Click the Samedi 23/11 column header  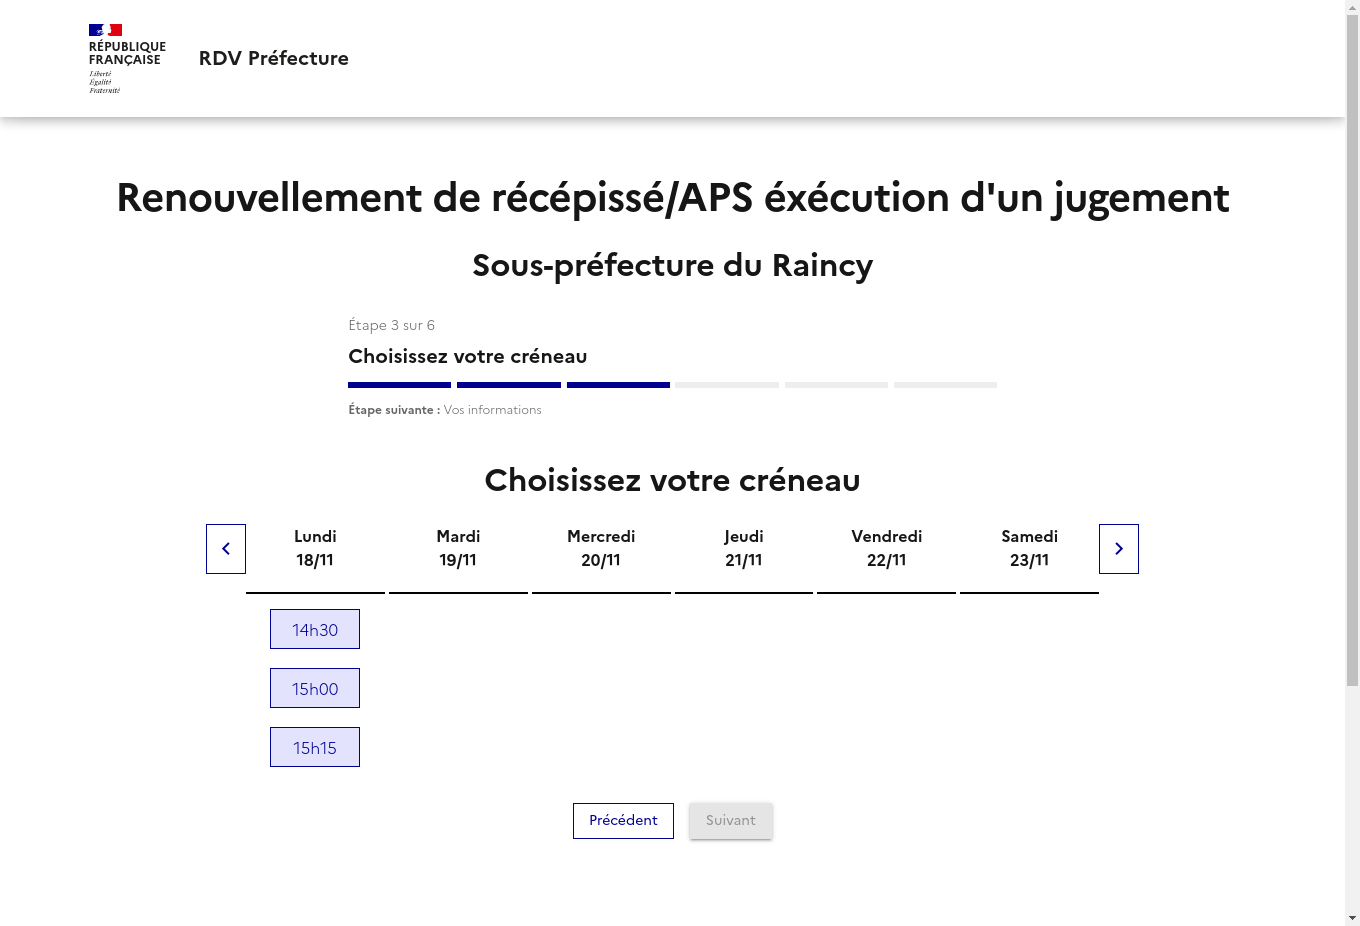tap(1029, 548)
